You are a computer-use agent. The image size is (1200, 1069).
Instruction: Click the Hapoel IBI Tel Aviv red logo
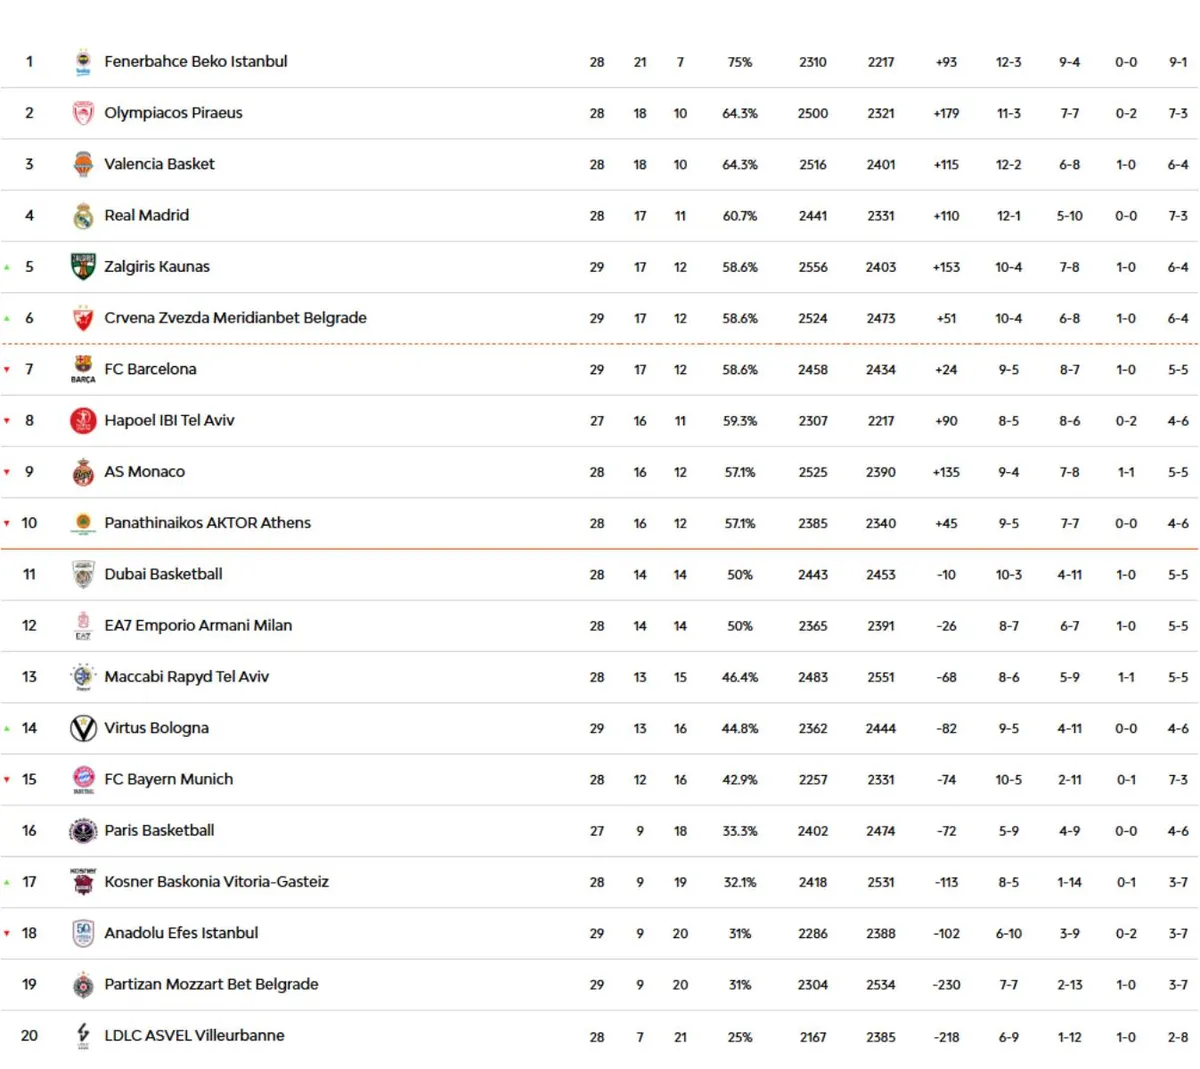pos(83,421)
